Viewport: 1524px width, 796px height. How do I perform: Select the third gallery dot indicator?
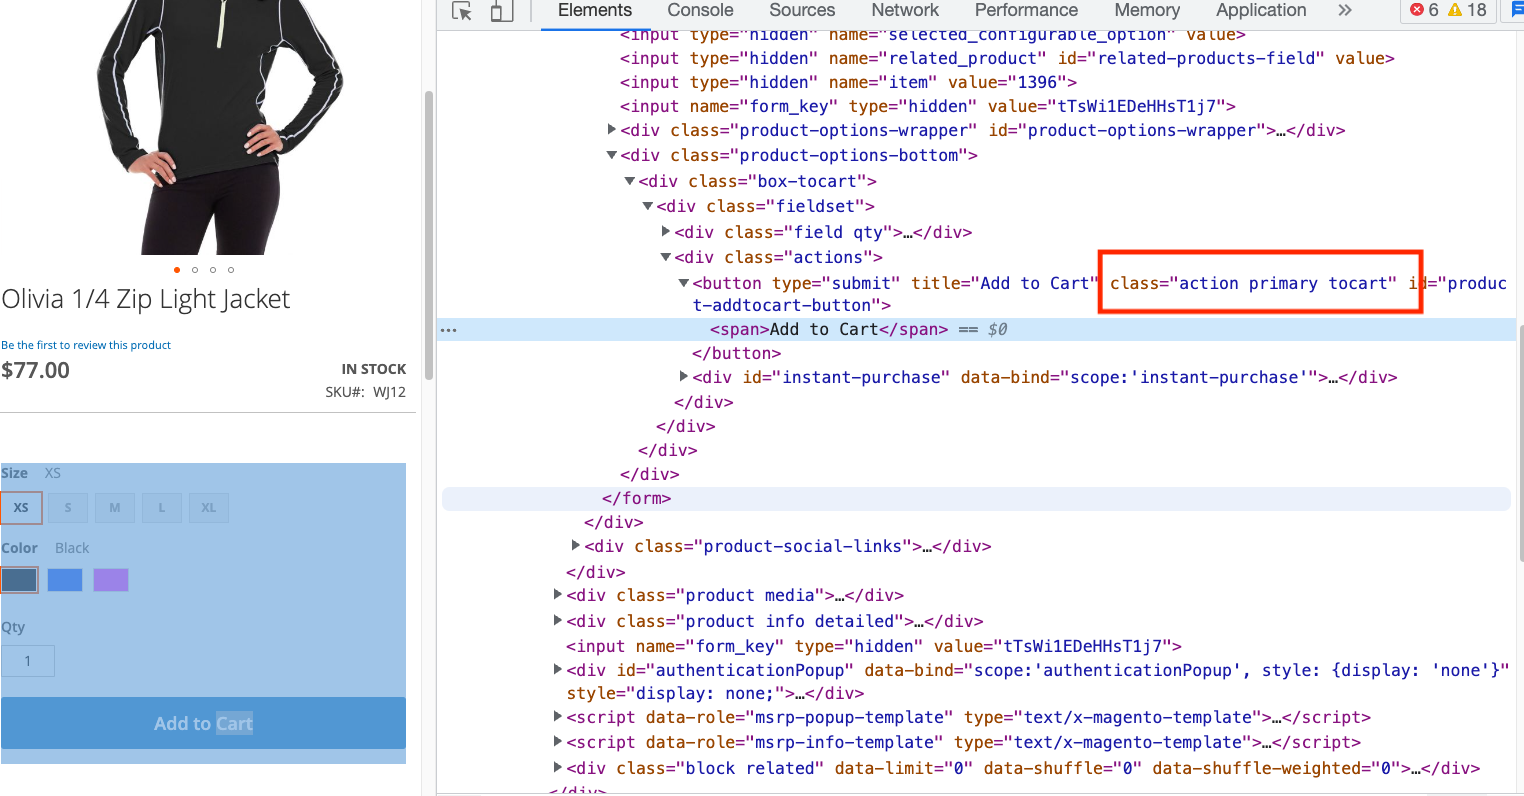213,270
